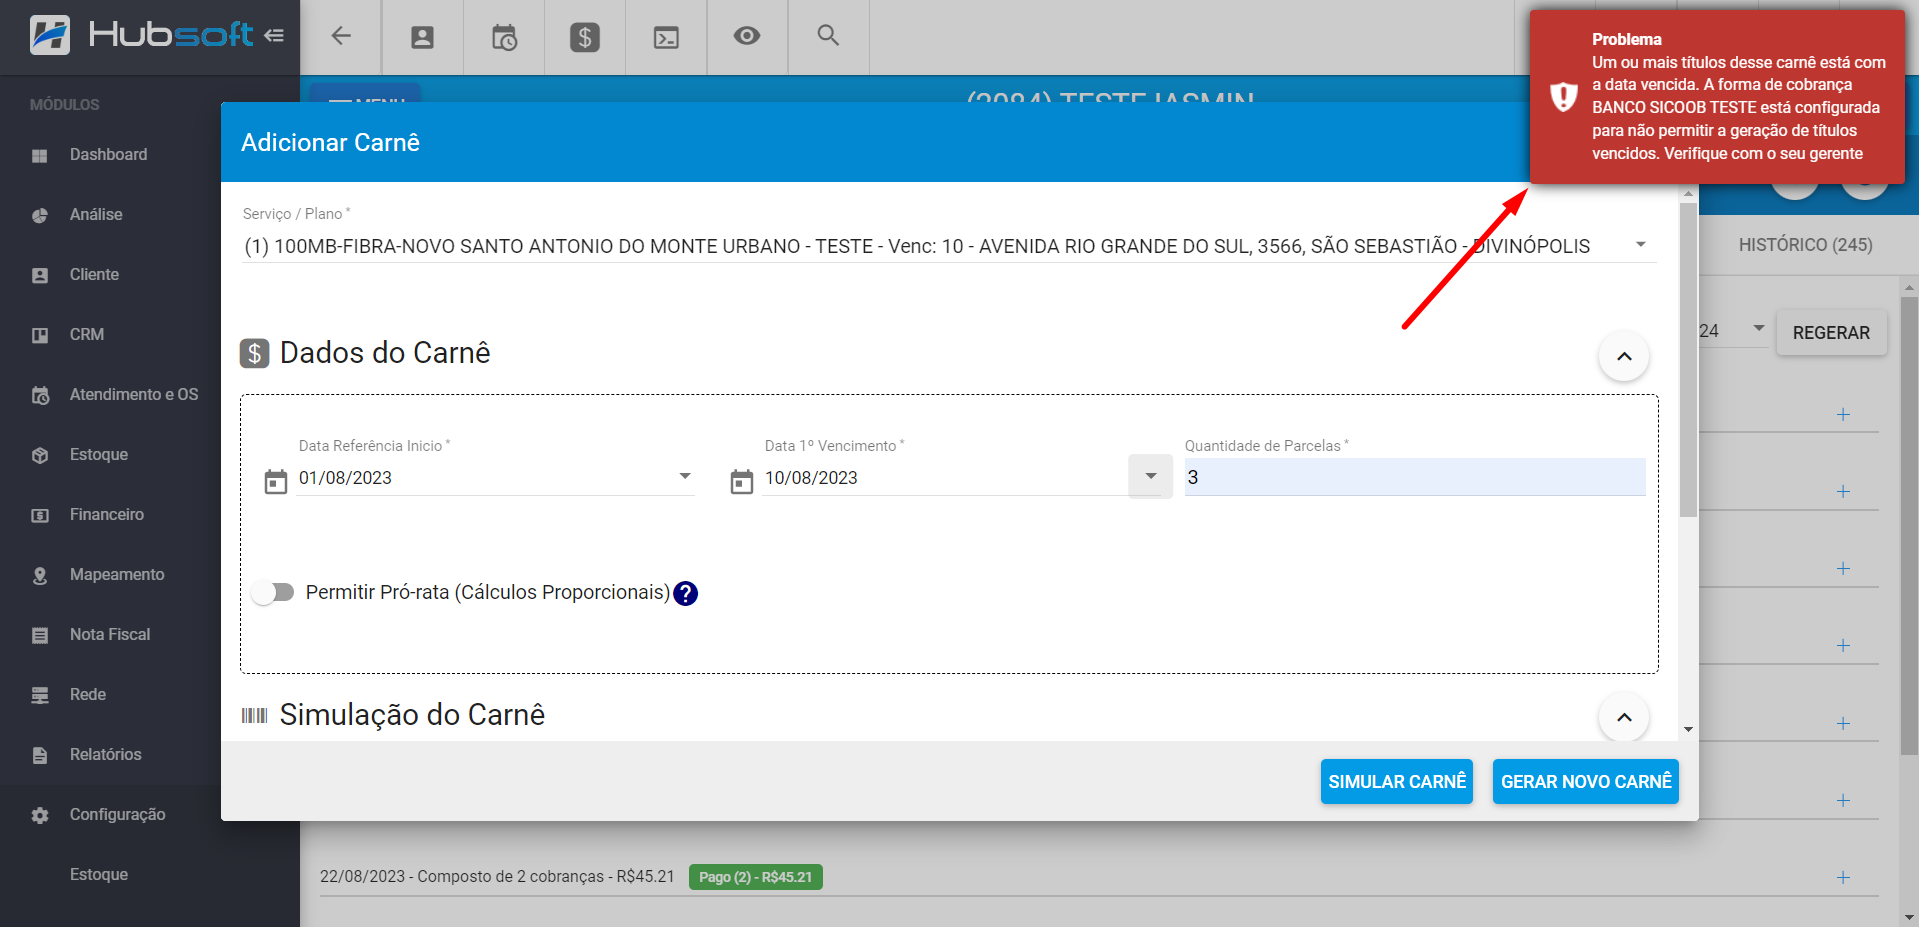Collapse the sidebar with the arrow icon
1919x927 pixels.
tap(274, 36)
